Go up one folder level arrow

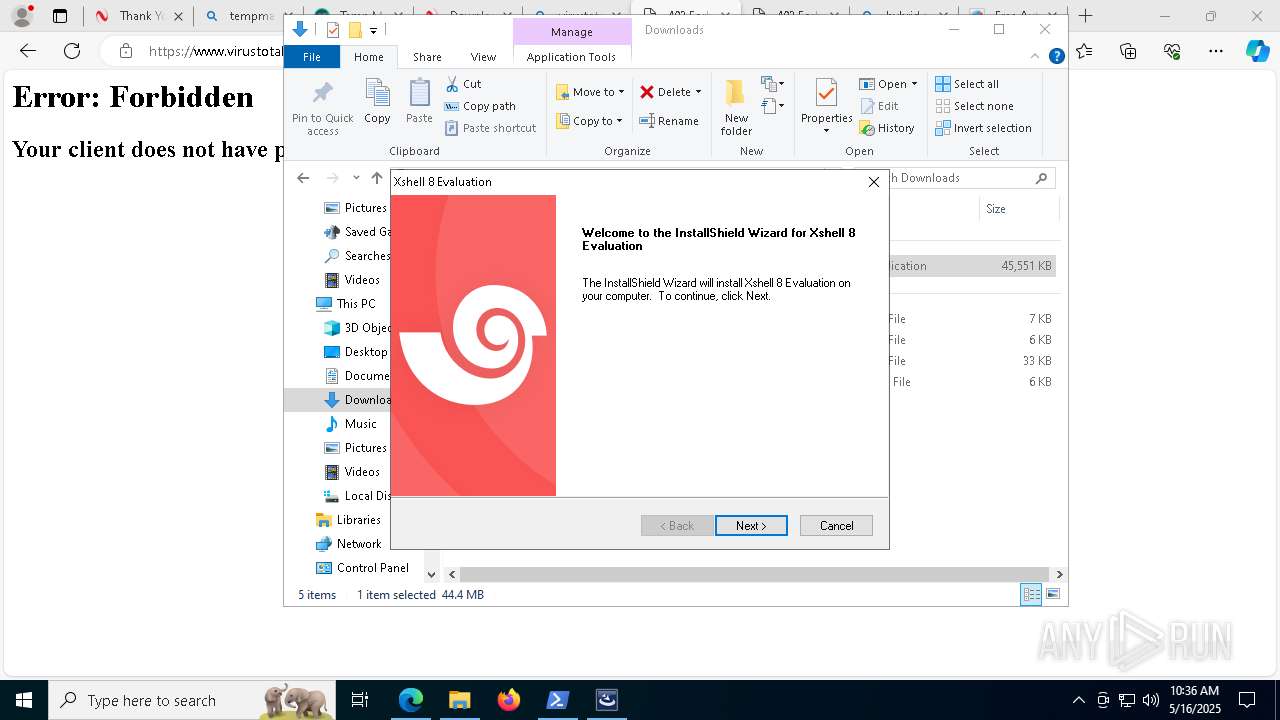[377, 178]
